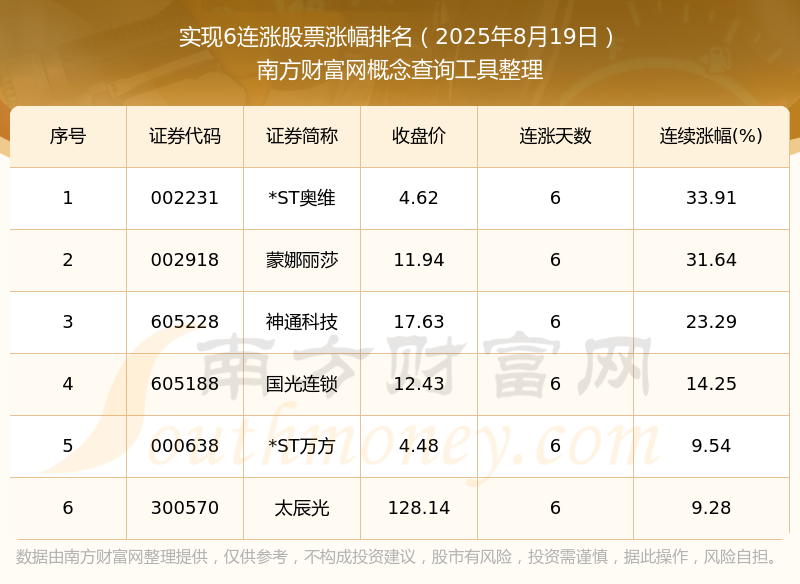Click 连涨天数 value in *ST奥维 row
Image resolution: width=800 pixels, height=584 pixels.
(x=555, y=198)
